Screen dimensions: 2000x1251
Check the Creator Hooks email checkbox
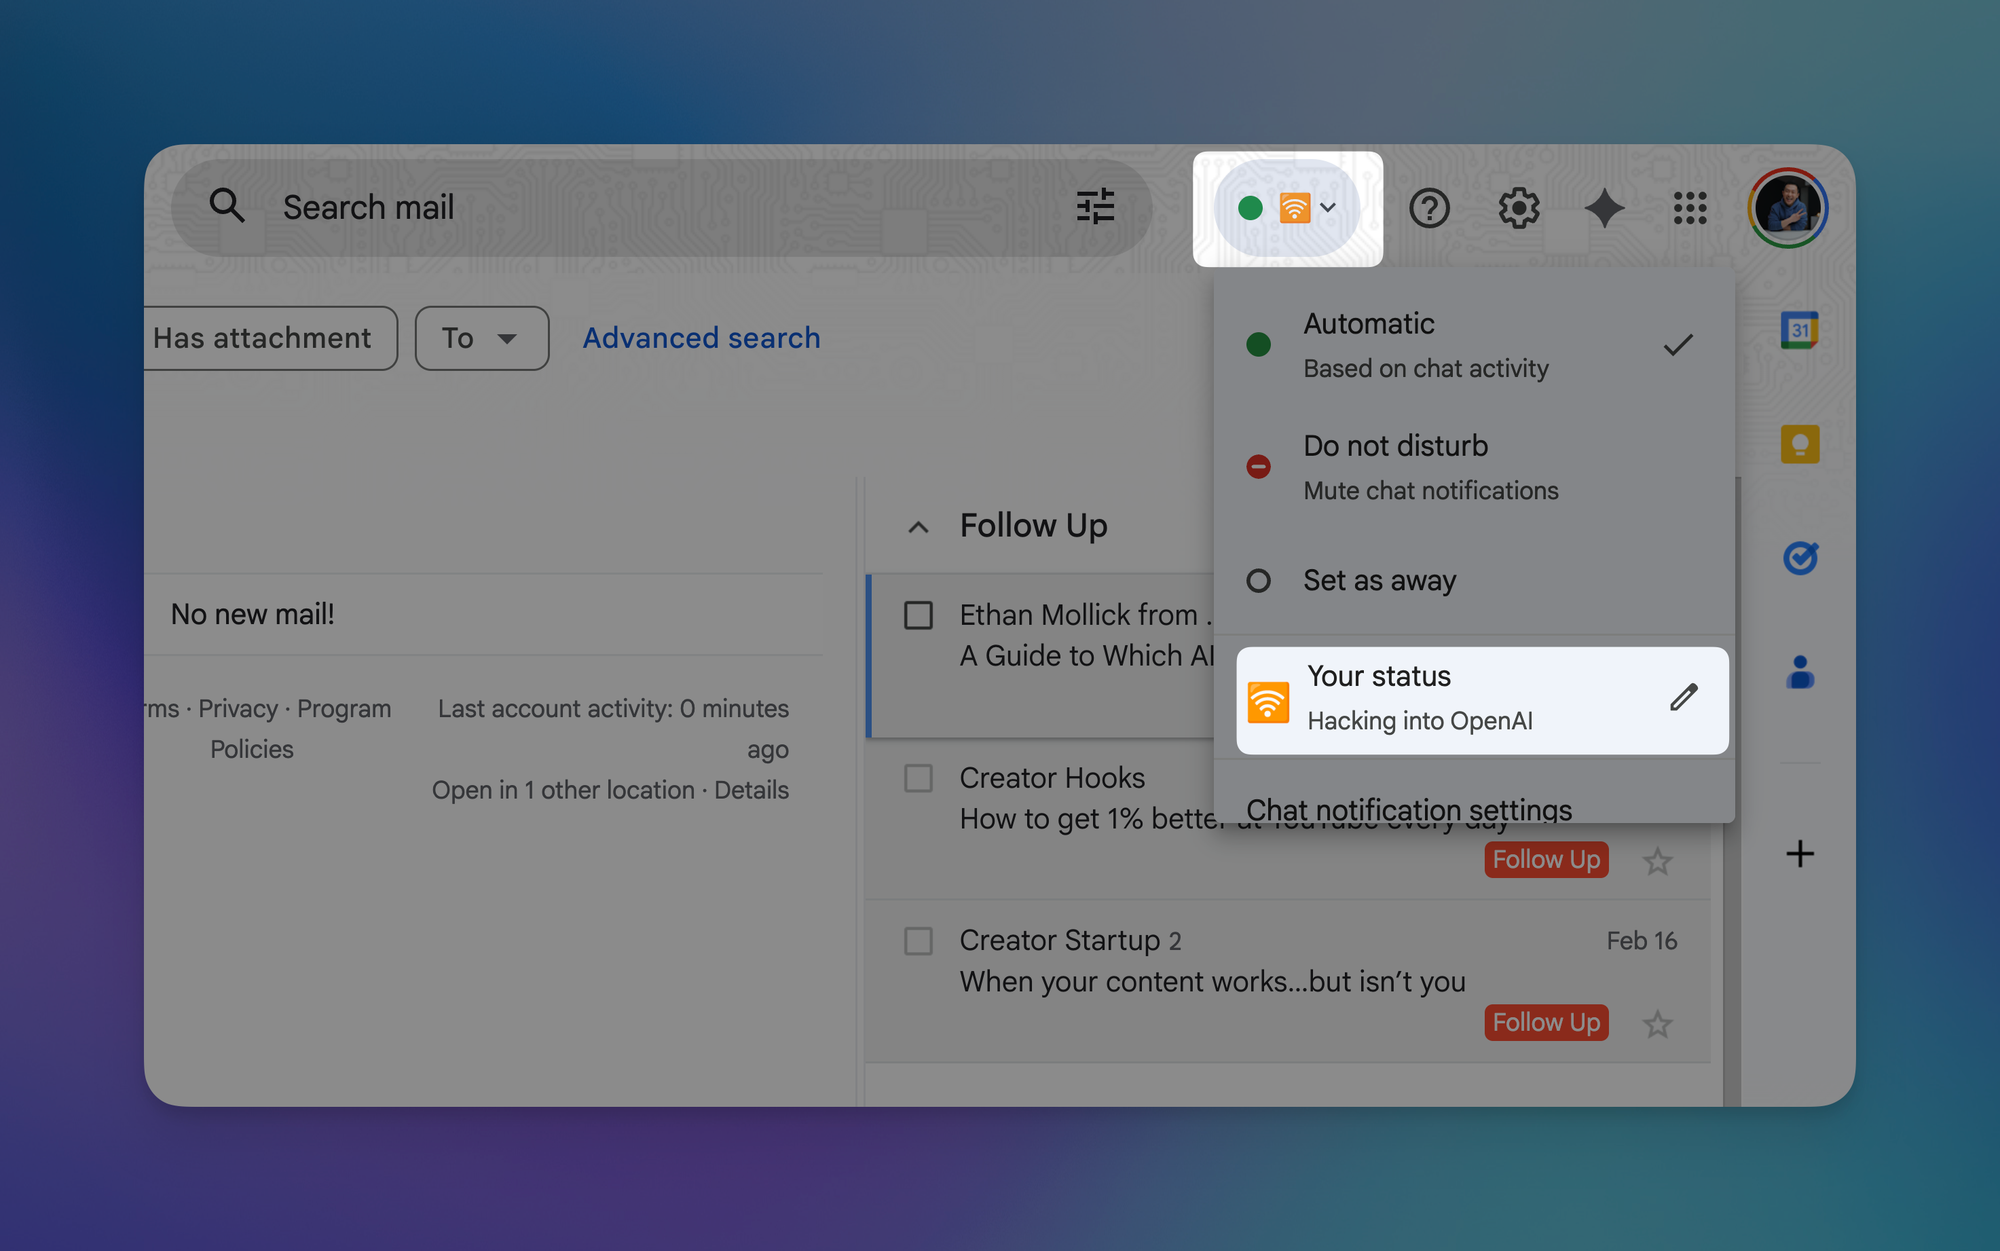(918, 778)
